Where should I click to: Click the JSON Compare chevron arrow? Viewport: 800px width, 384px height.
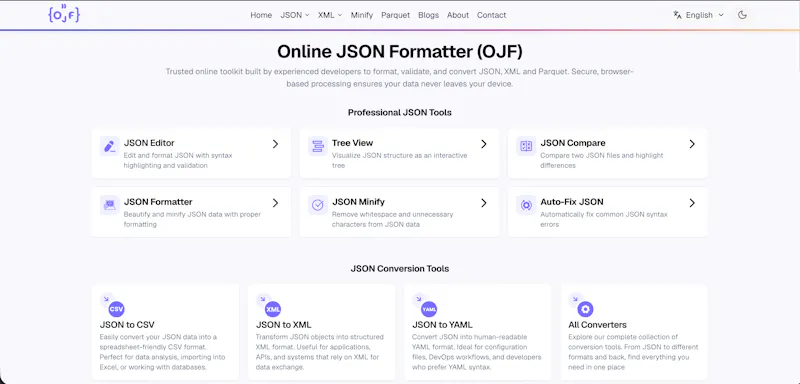692,144
